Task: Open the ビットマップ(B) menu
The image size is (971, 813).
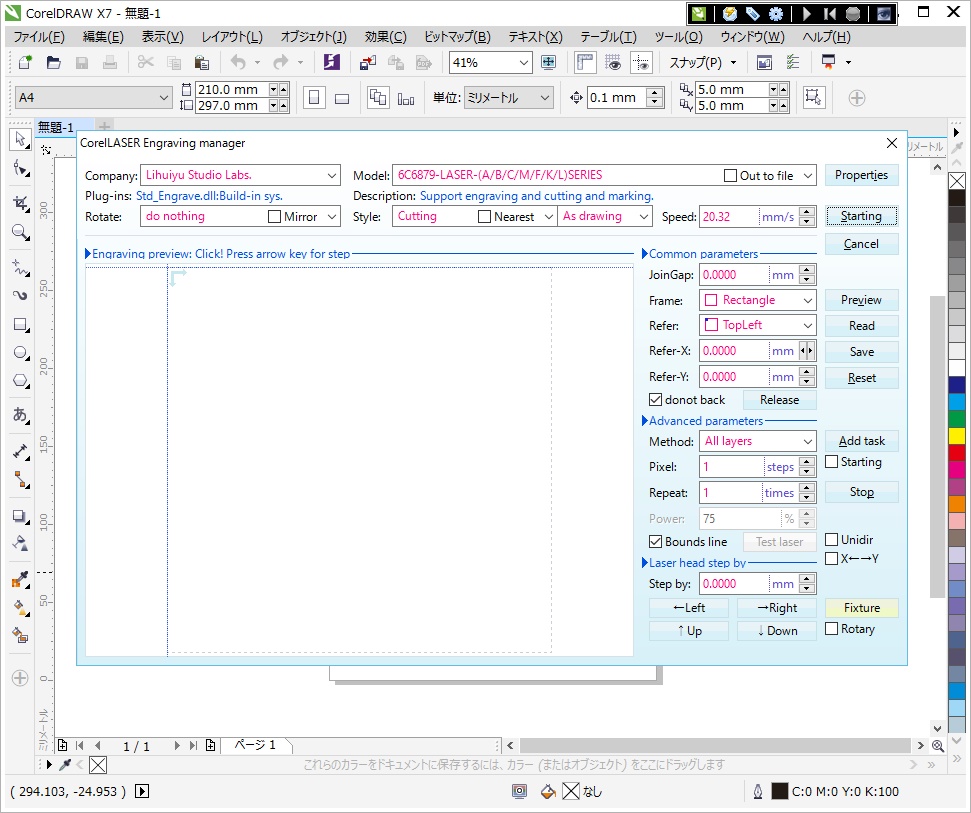Action: coord(457,37)
